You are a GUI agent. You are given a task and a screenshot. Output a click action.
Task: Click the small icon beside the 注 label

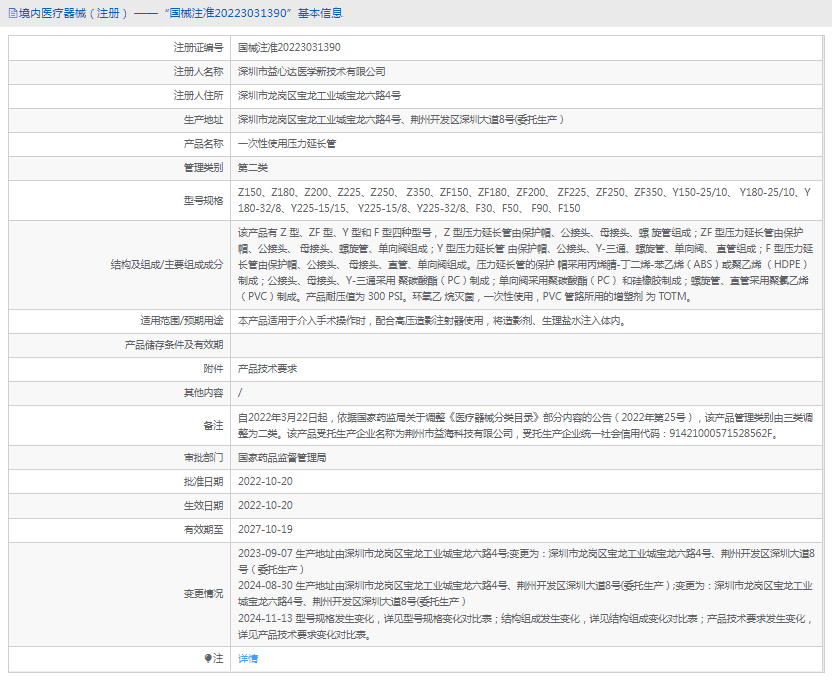(207, 658)
